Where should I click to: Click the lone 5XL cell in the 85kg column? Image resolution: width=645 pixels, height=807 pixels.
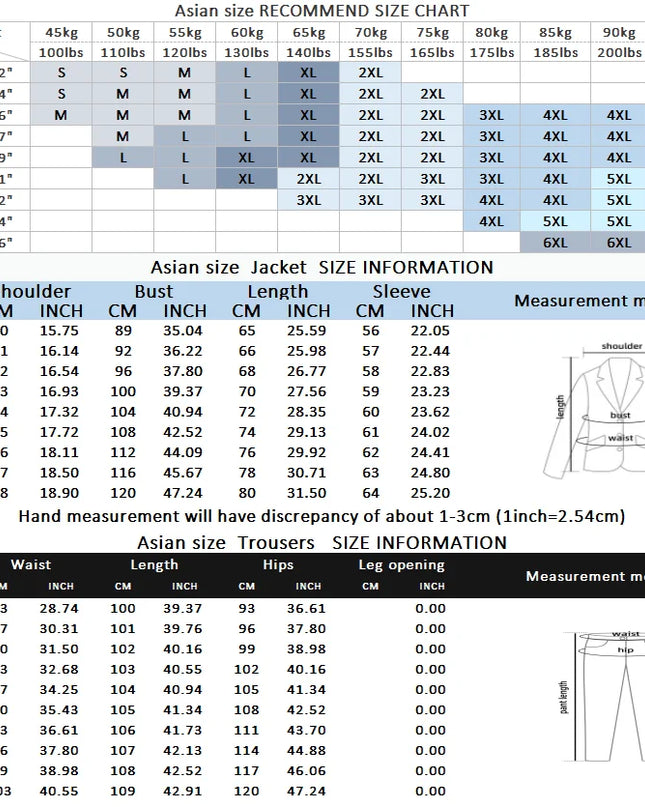[555, 221]
